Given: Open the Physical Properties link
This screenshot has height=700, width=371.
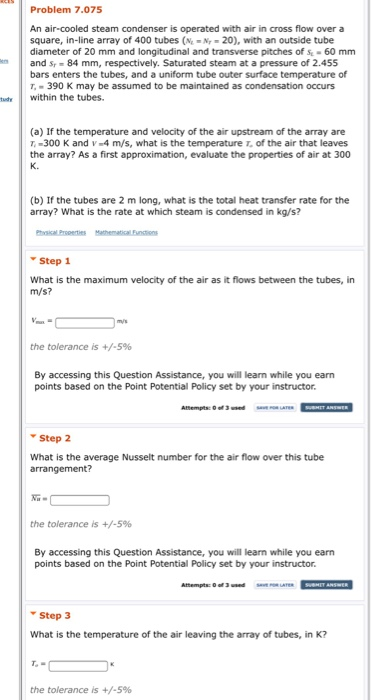Looking at the screenshot, I should pos(61,232).
